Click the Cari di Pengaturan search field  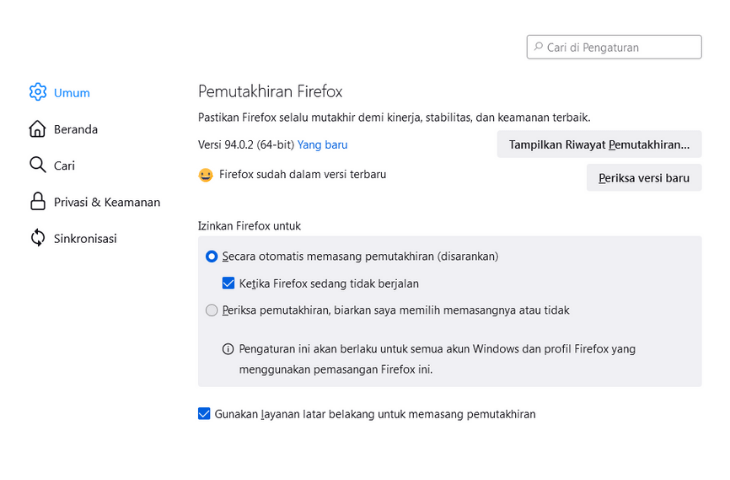pos(614,47)
